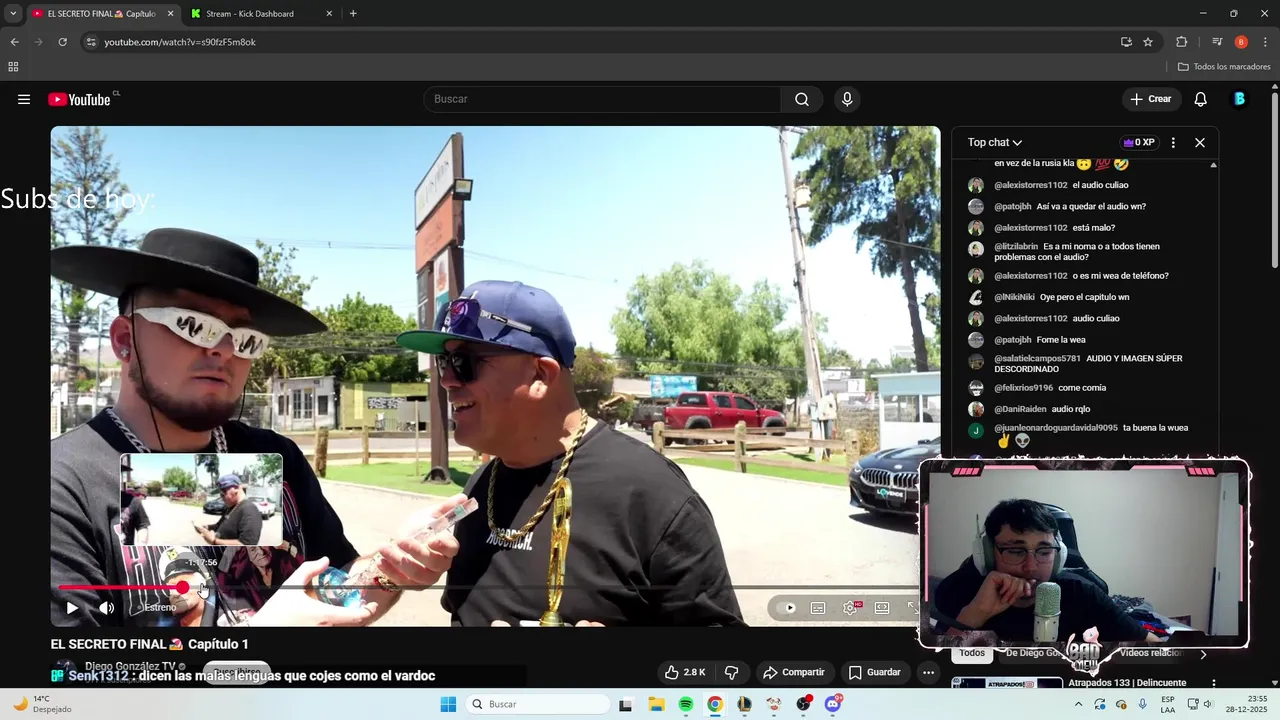The width and height of the screenshot is (1280, 720).
Task: Open options for Atrapados 133 video
Action: click(1213, 684)
